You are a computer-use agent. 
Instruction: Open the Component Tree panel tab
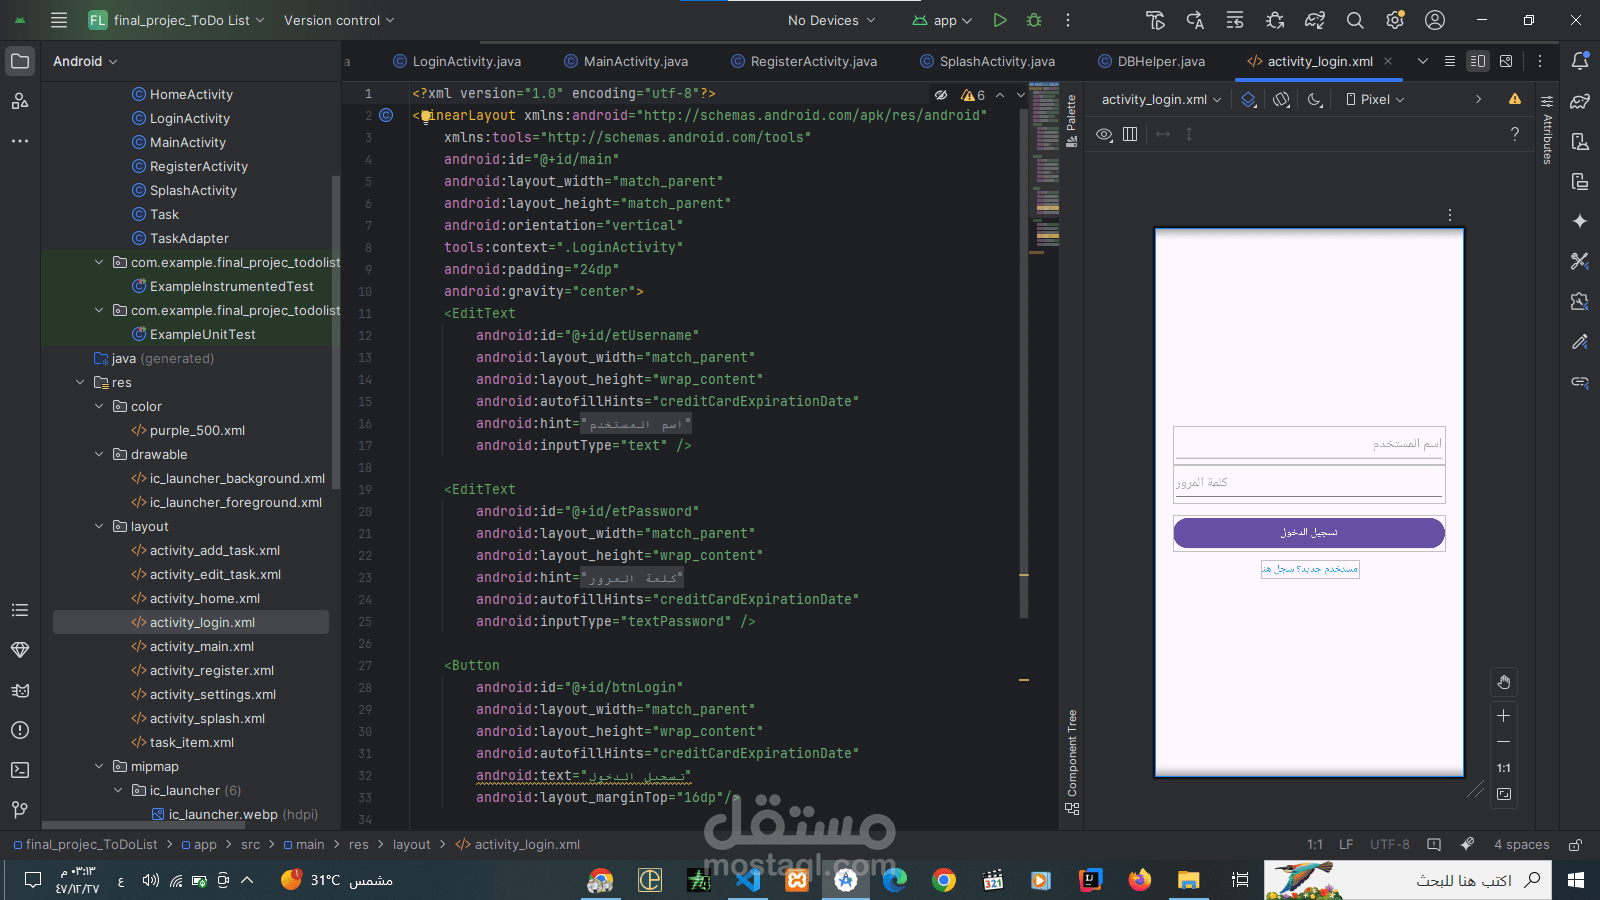(1072, 762)
